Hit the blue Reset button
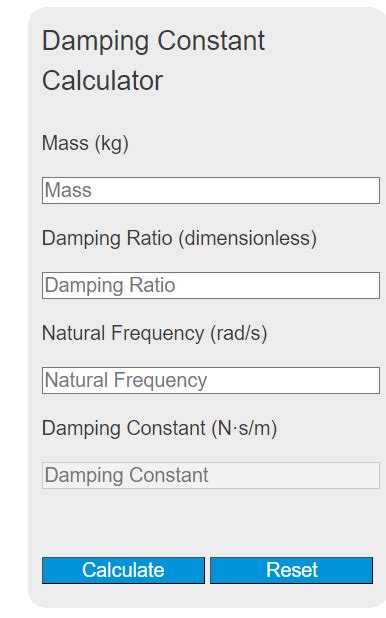Viewport: 386px width, 618px height. [291, 570]
